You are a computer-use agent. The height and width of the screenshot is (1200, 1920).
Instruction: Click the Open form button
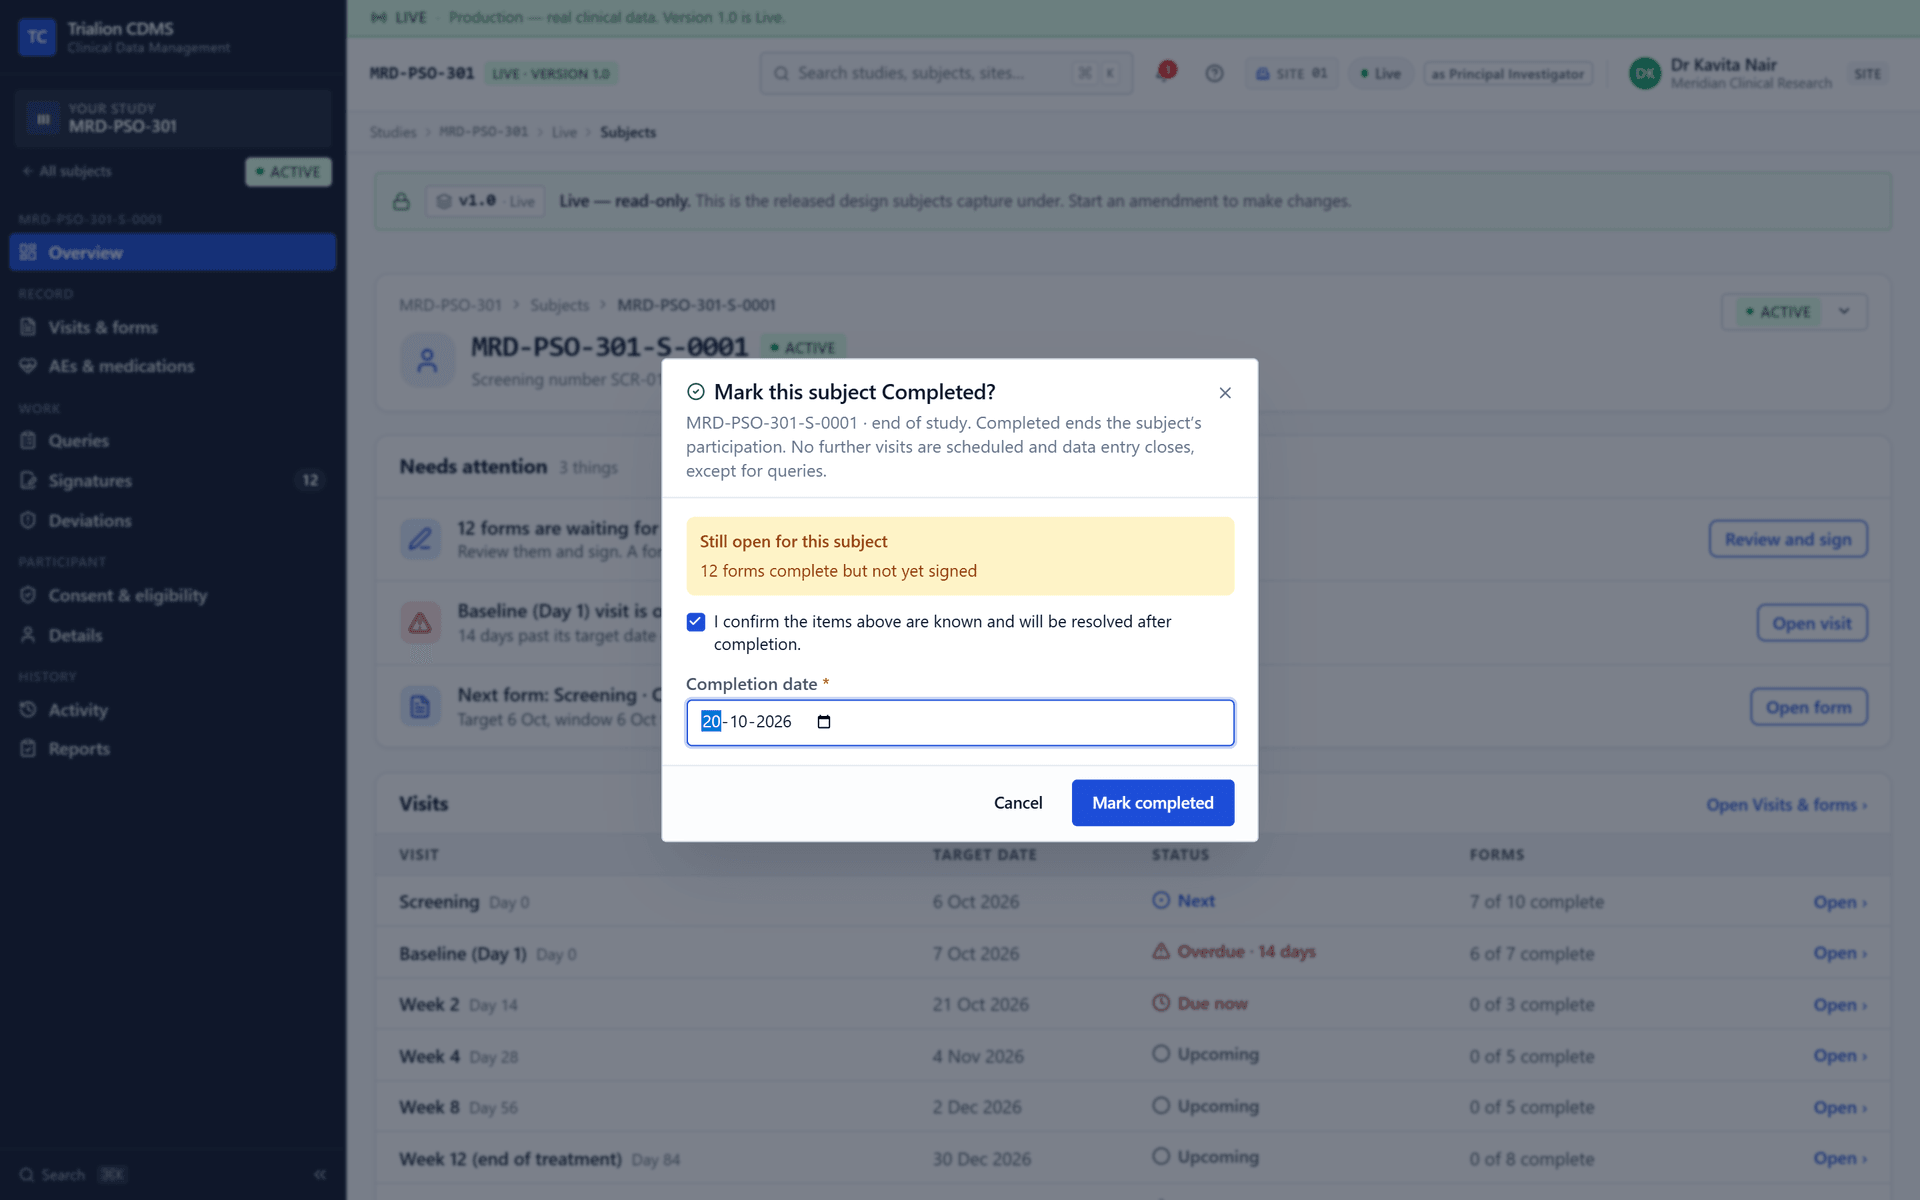(1808, 707)
